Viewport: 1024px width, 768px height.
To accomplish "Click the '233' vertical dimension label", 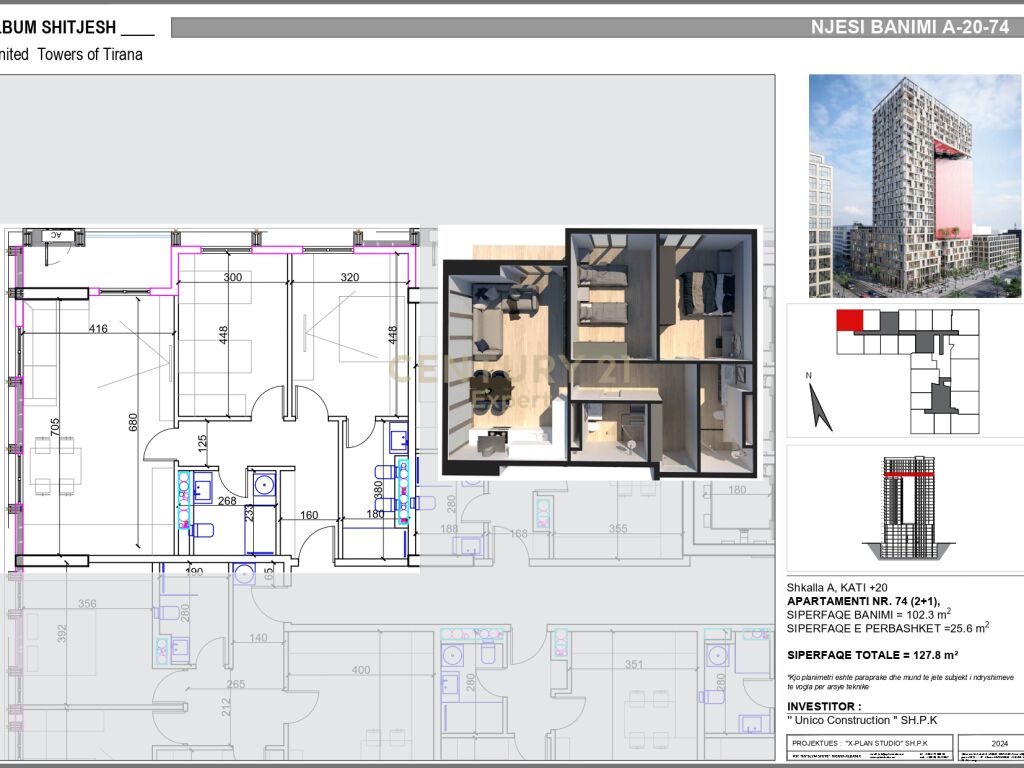I will pyautogui.click(x=249, y=515).
